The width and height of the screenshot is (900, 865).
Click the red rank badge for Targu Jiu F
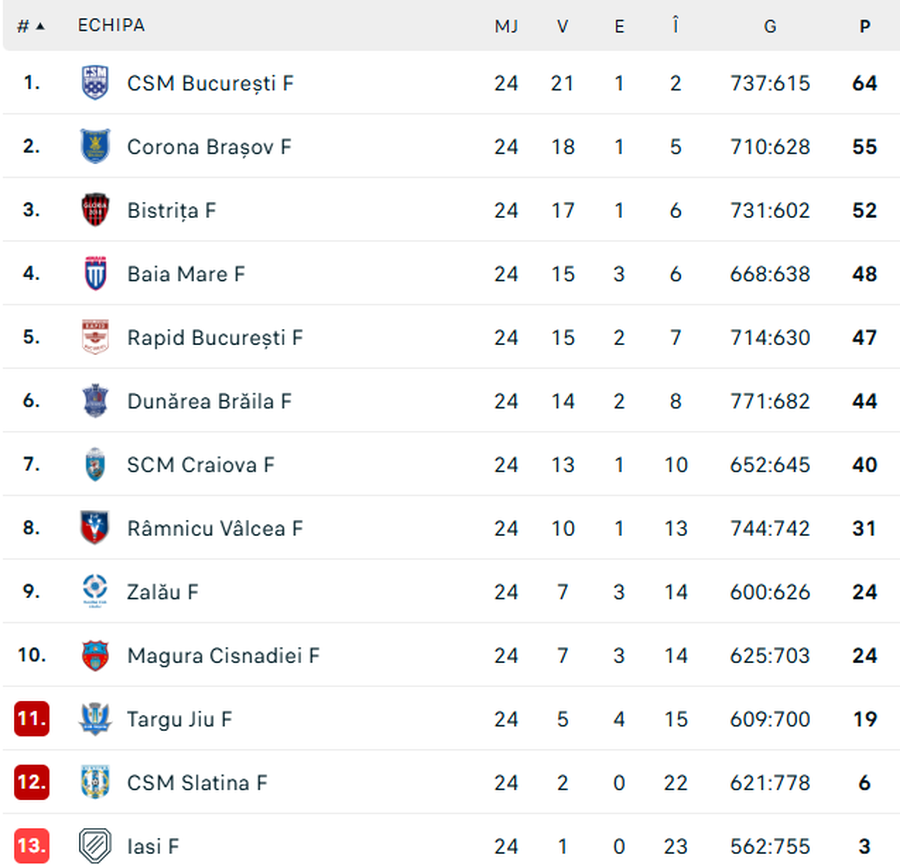coord(30,719)
